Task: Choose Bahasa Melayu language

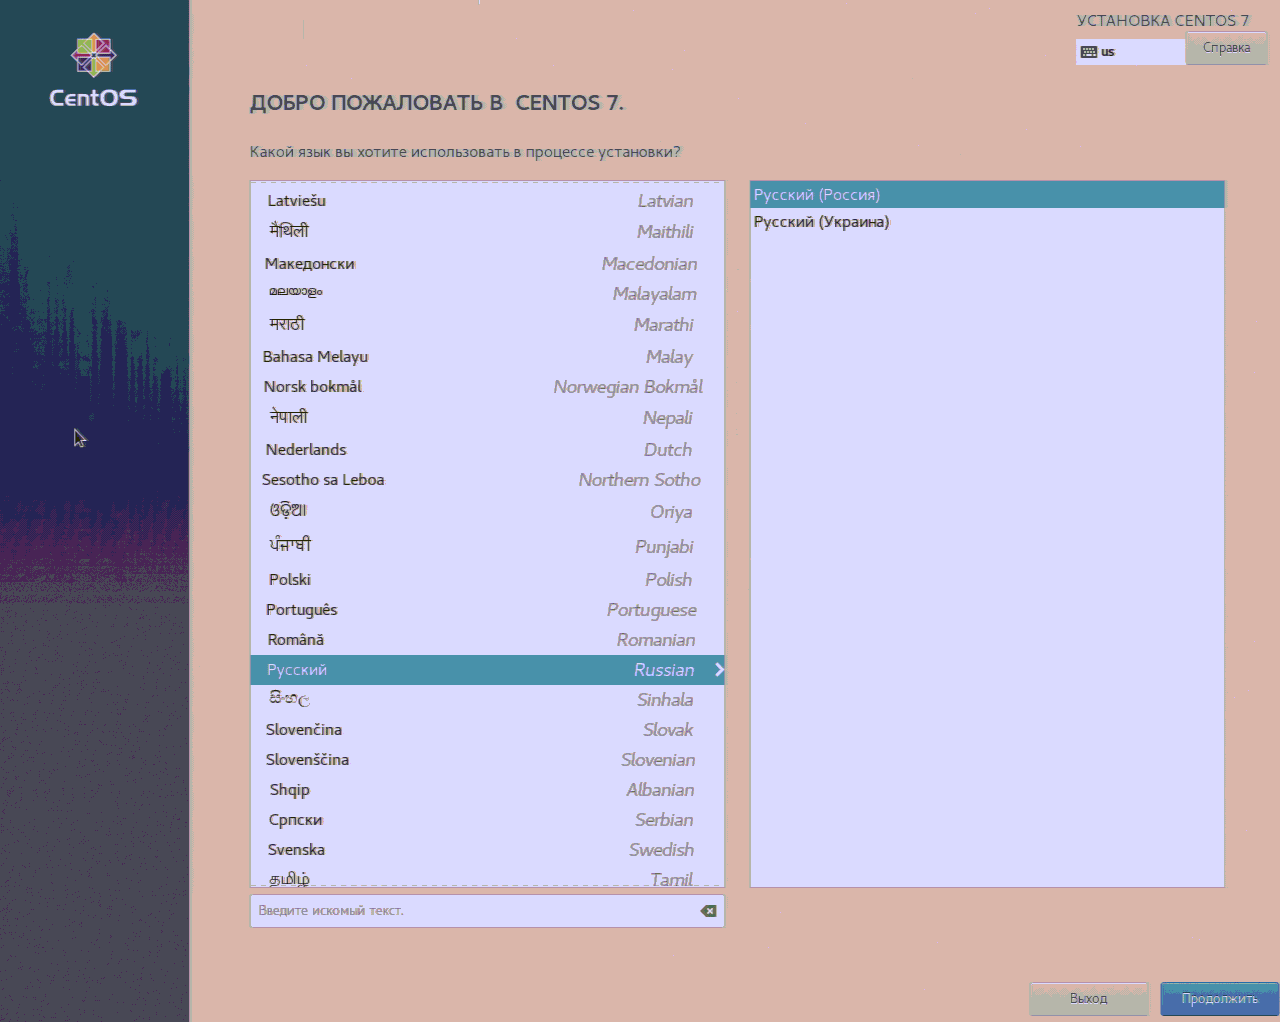Action: (487, 357)
